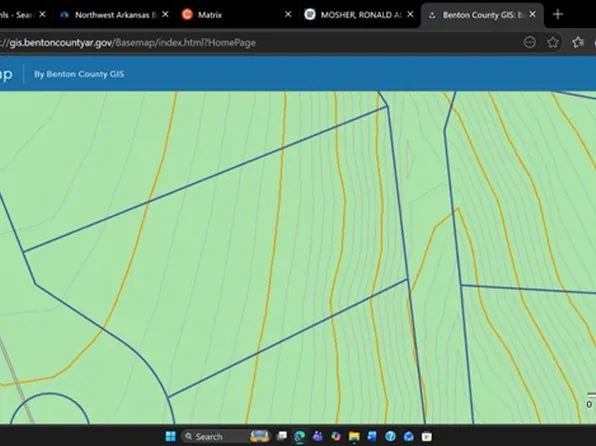Add this page to favorites with the star

pos(553,42)
